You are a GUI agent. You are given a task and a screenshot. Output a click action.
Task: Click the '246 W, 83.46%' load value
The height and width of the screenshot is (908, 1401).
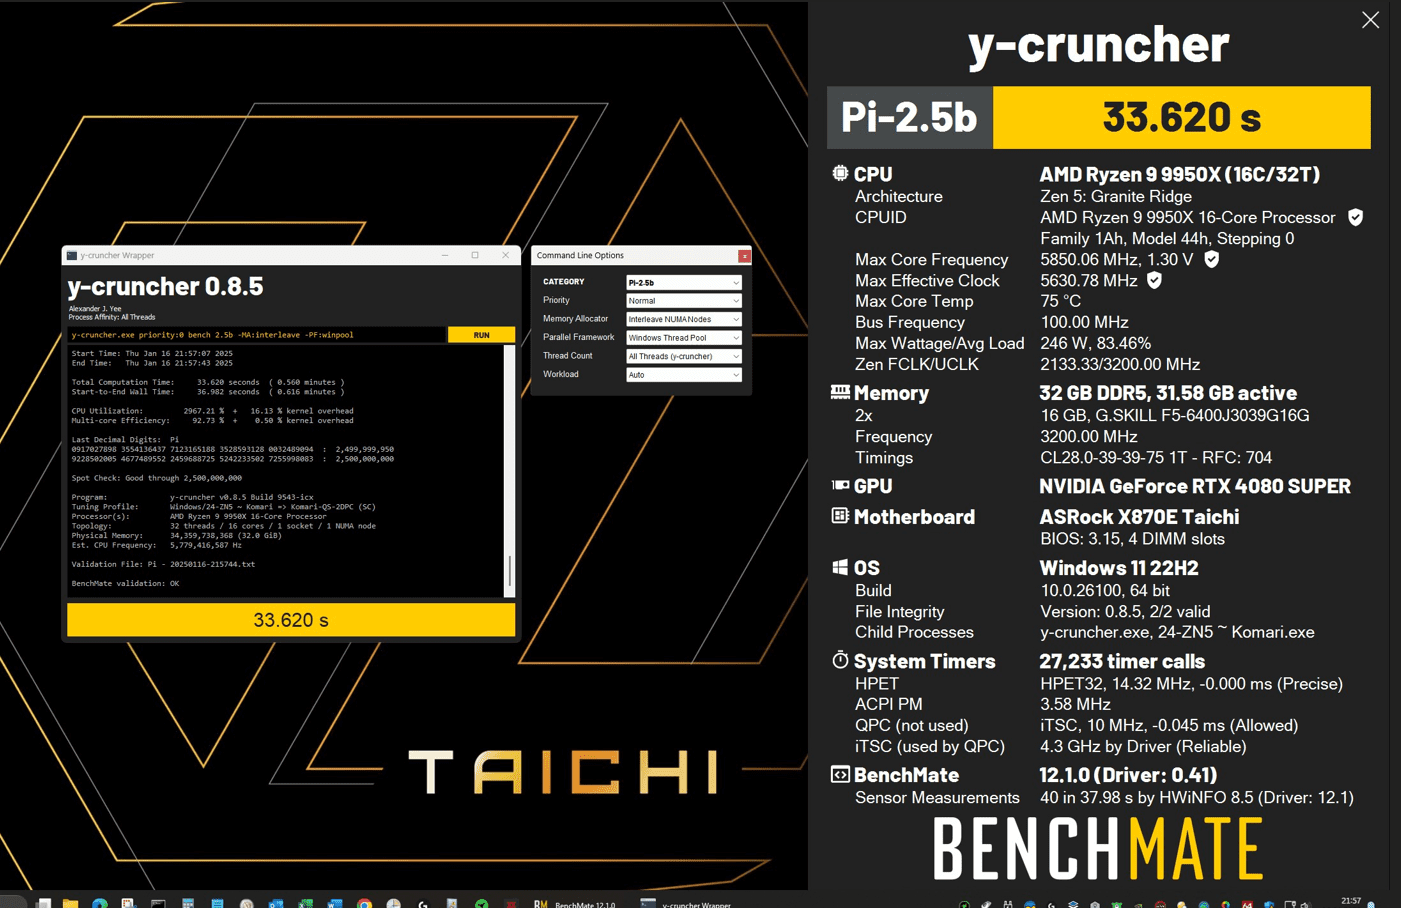pos(1095,343)
